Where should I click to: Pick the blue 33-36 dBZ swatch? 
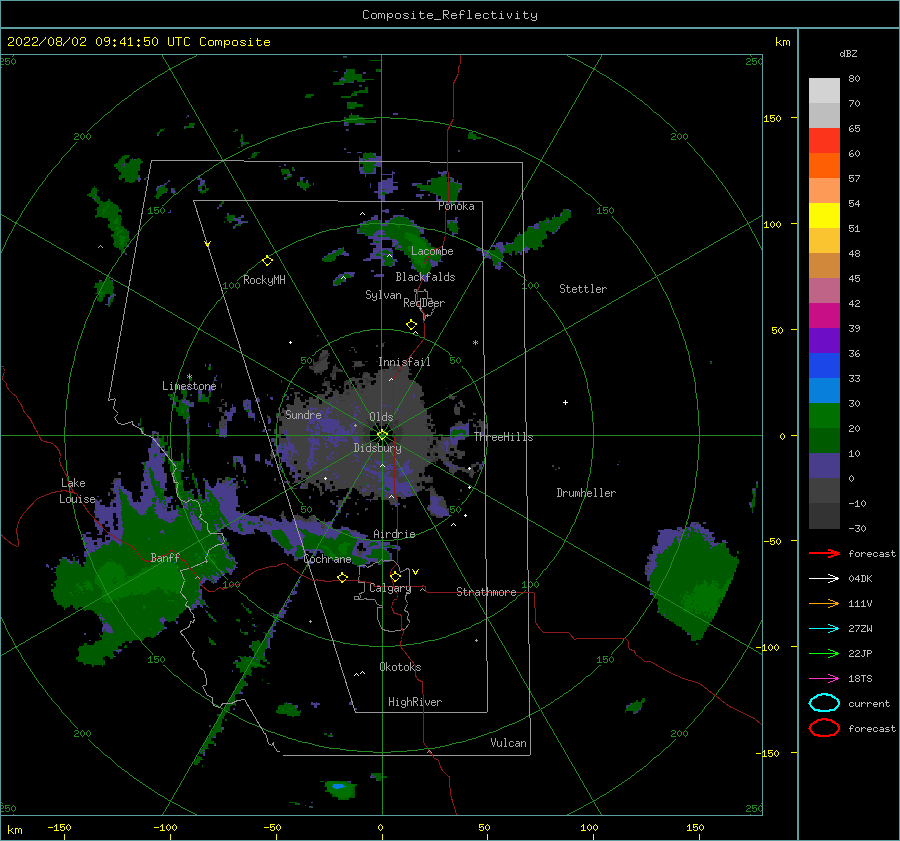coord(824,366)
